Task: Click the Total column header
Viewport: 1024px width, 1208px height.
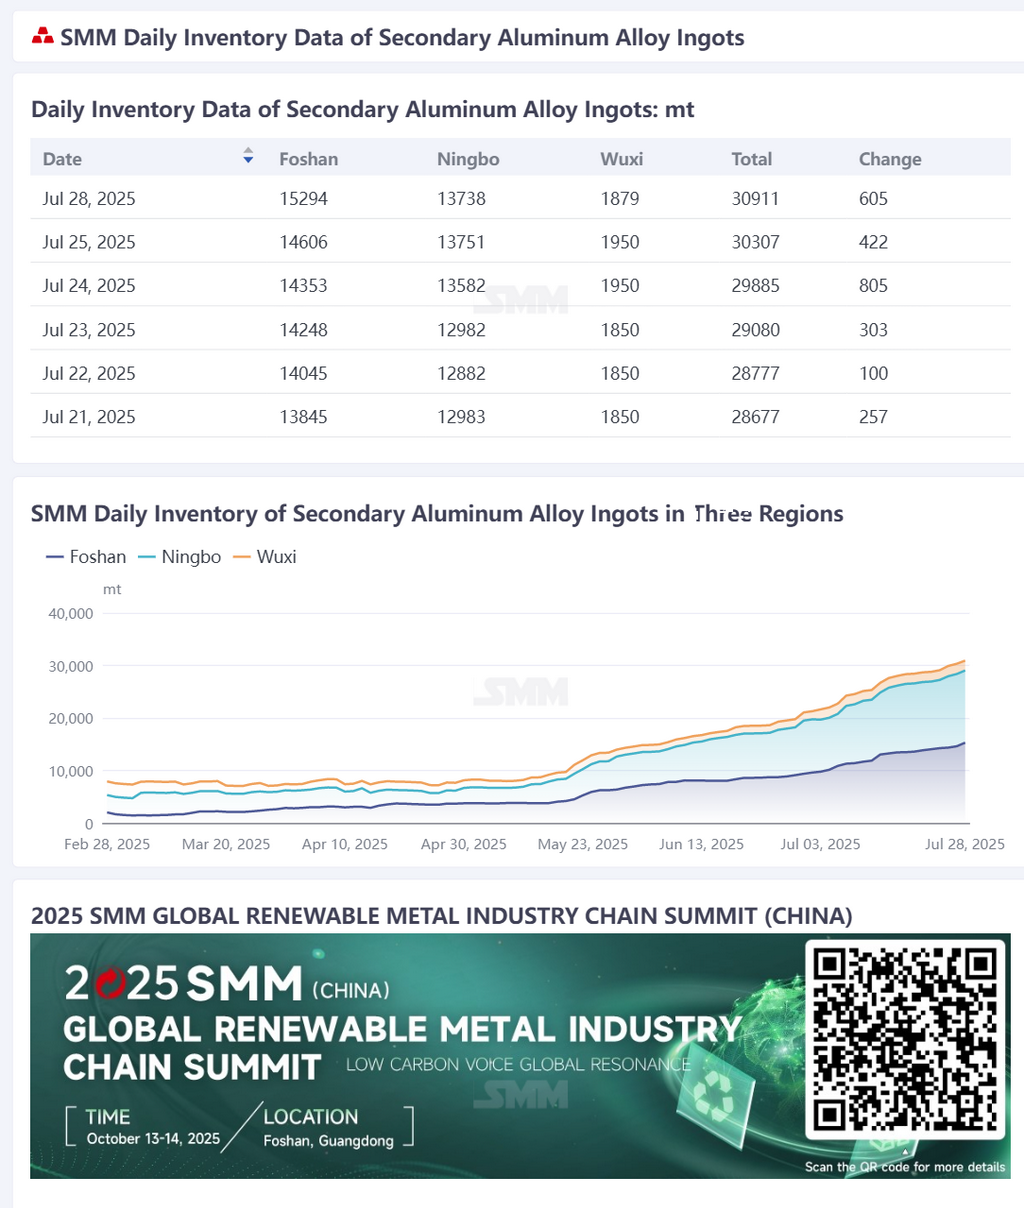Action: pyautogui.click(x=751, y=159)
